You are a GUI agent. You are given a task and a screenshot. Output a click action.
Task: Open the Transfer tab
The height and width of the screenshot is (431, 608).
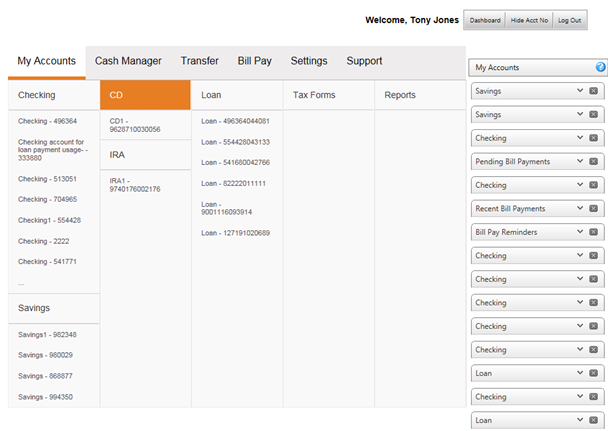(x=200, y=61)
